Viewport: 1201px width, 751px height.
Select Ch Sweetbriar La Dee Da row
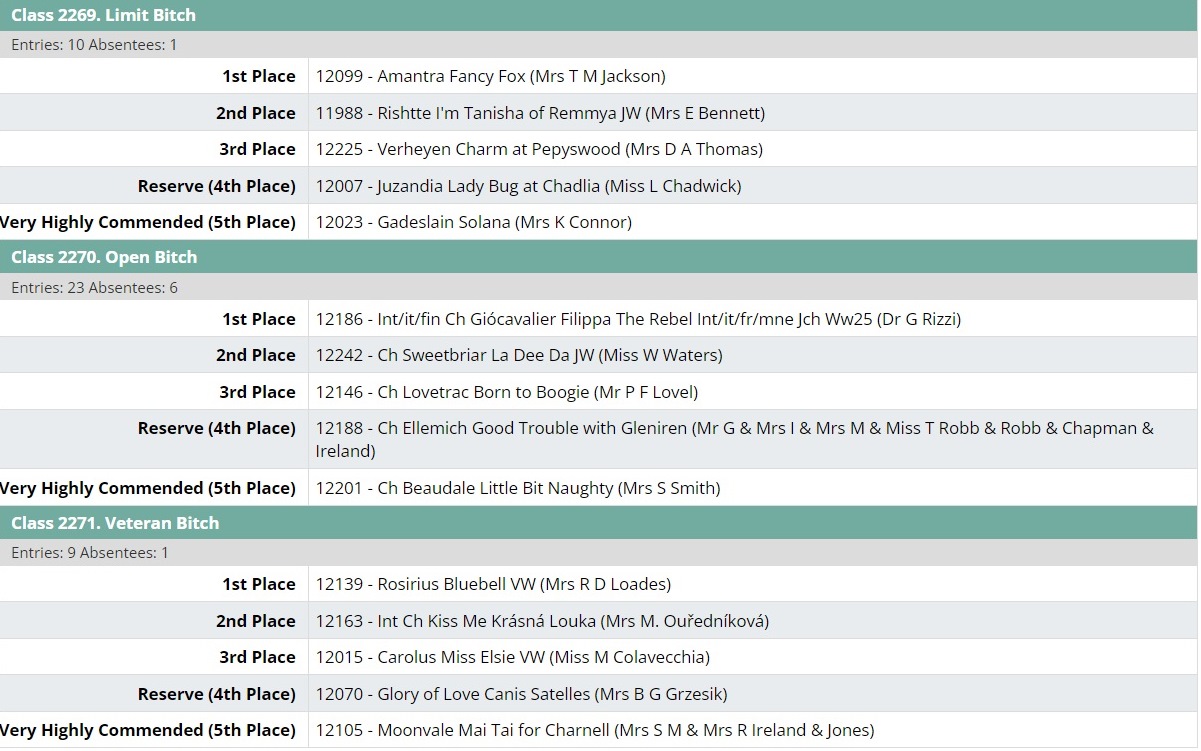(518, 355)
